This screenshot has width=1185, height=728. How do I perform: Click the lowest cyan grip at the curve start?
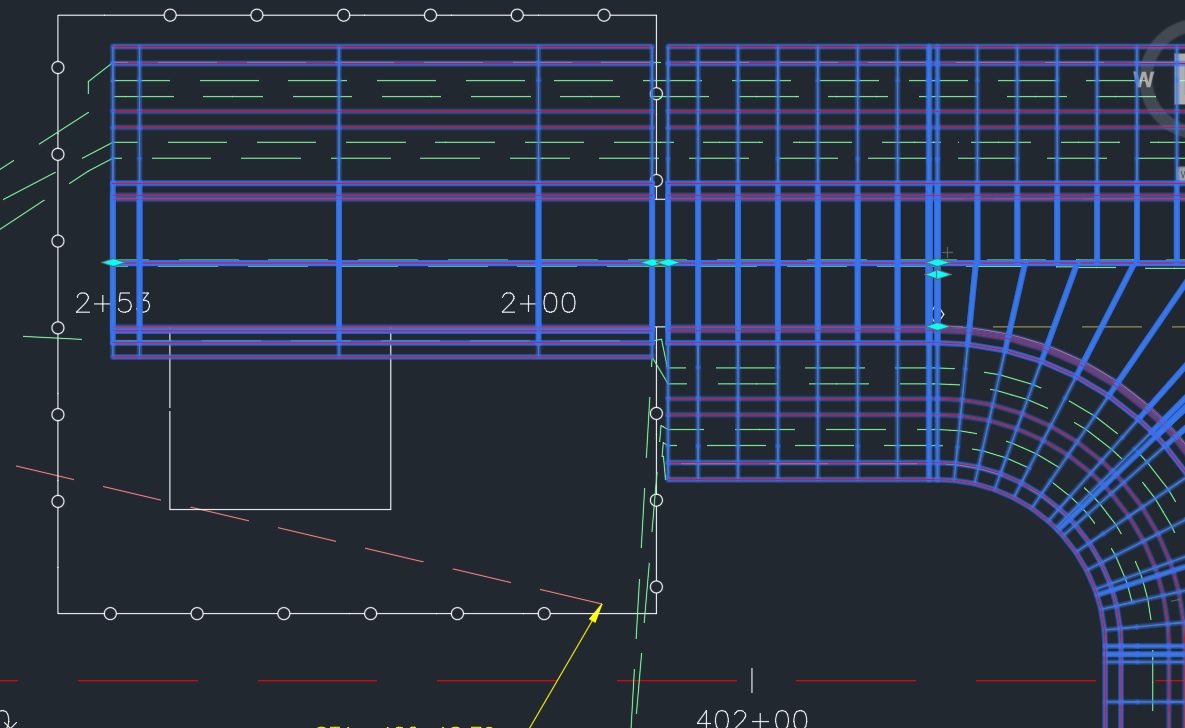[938, 327]
